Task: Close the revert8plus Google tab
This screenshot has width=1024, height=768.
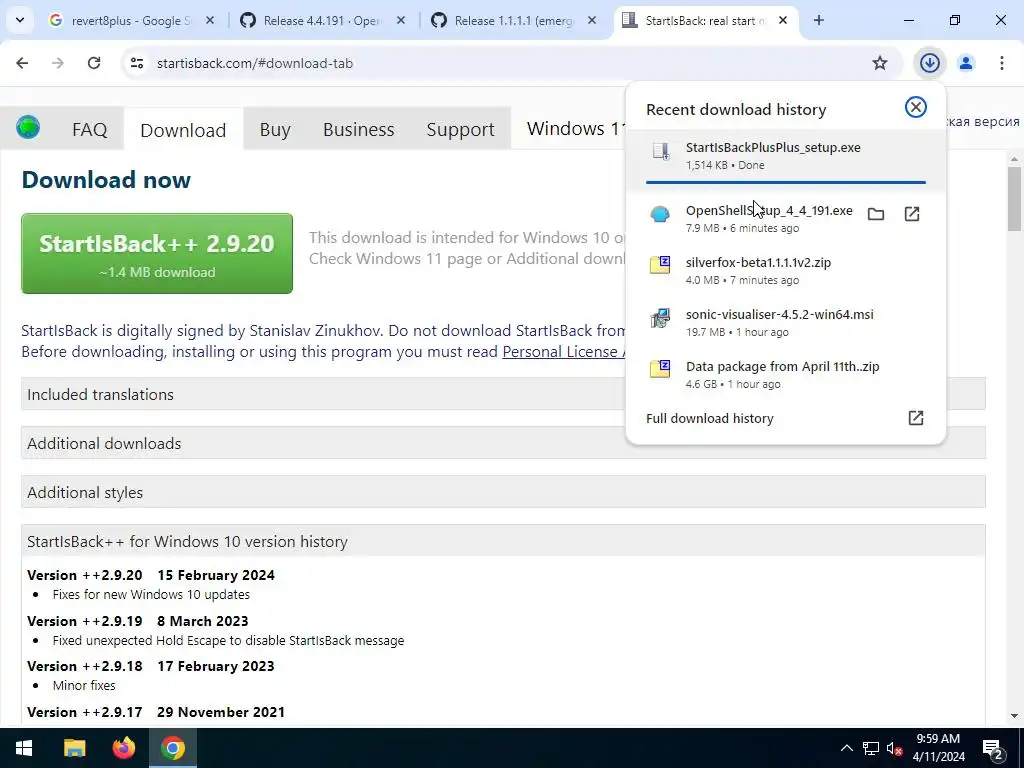Action: coord(210,20)
